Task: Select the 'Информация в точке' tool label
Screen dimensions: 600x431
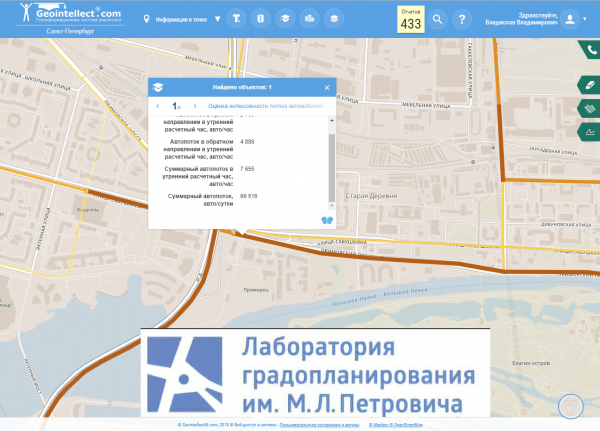Action: [x=181, y=20]
